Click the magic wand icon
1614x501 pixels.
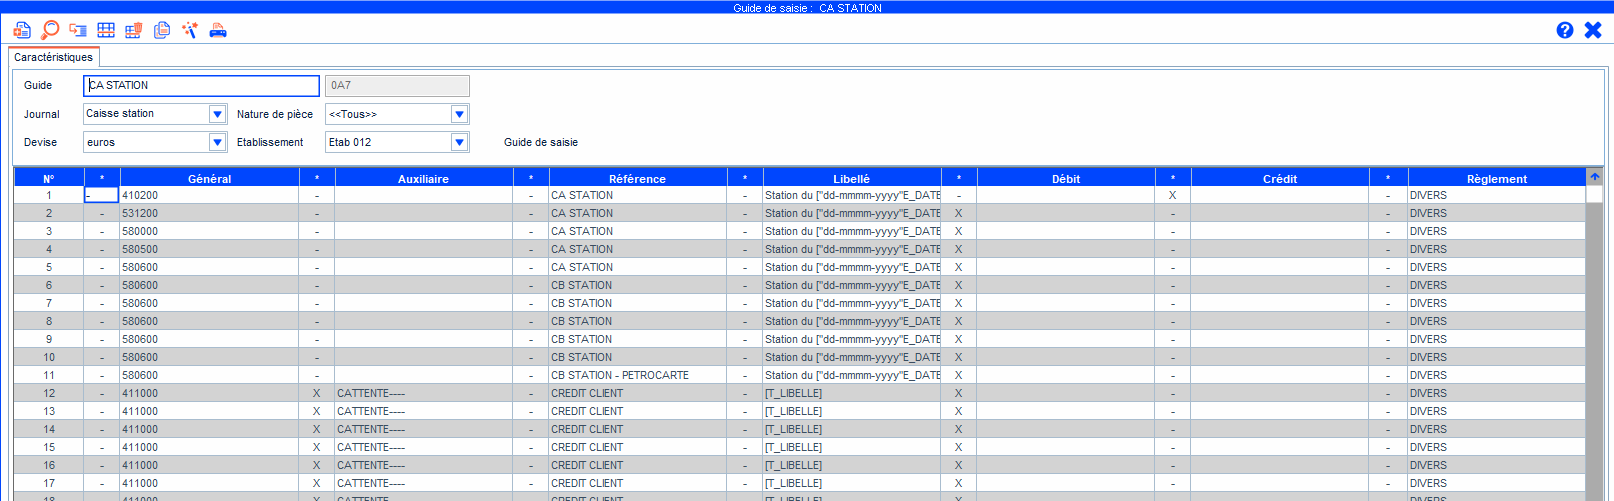pyautogui.click(x=190, y=30)
